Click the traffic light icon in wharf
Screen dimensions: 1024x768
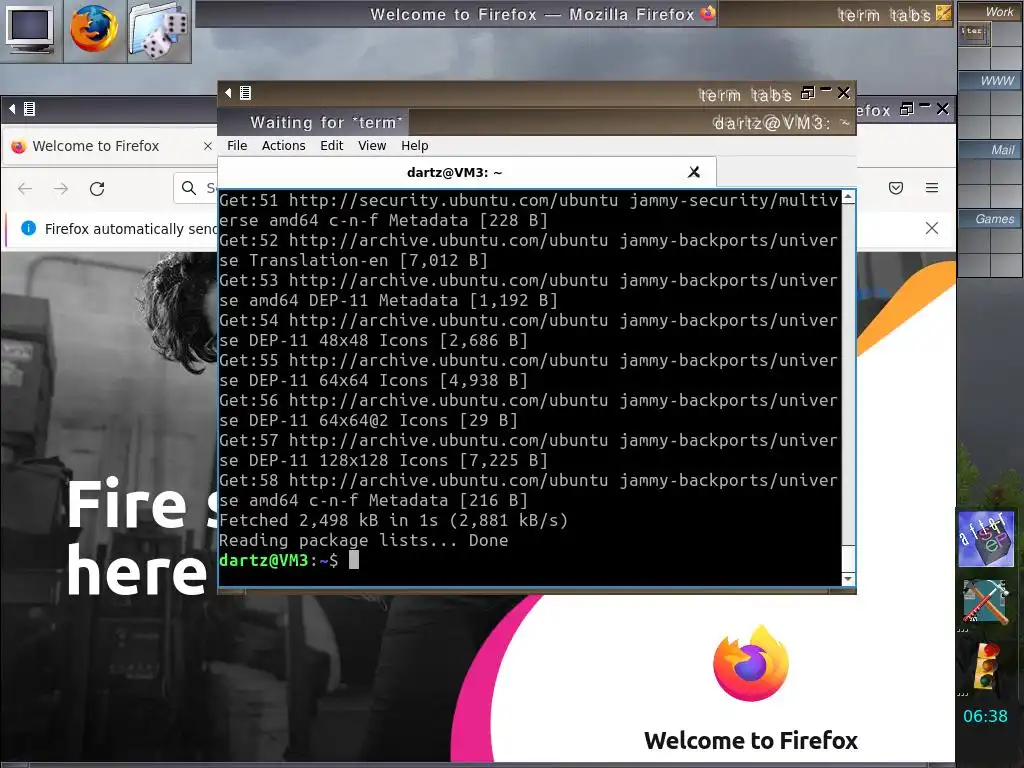point(987,666)
